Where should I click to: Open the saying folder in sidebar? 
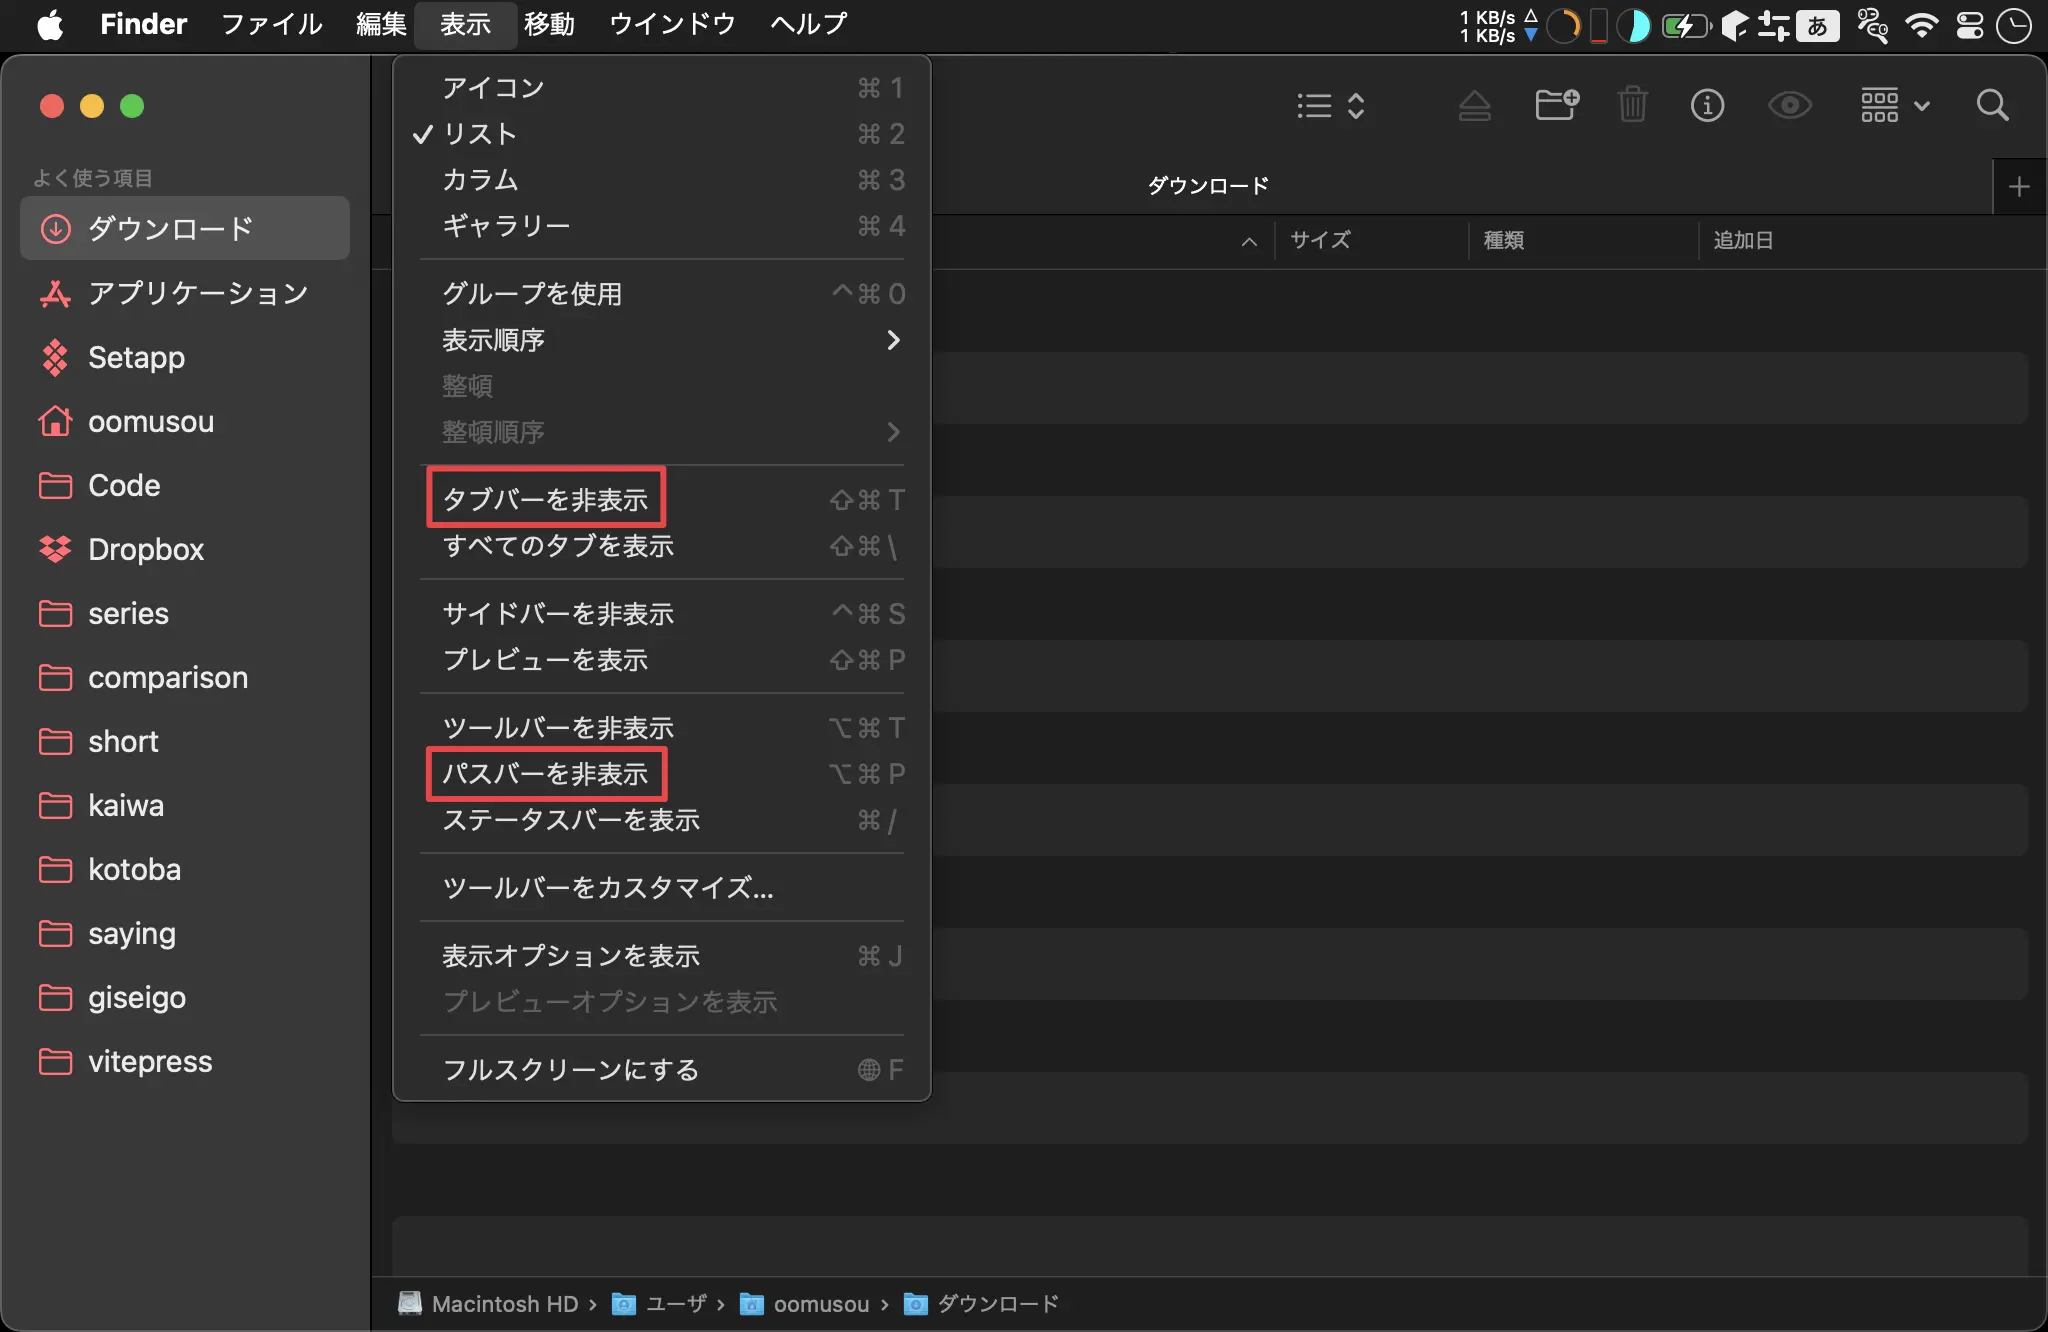[185, 933]
